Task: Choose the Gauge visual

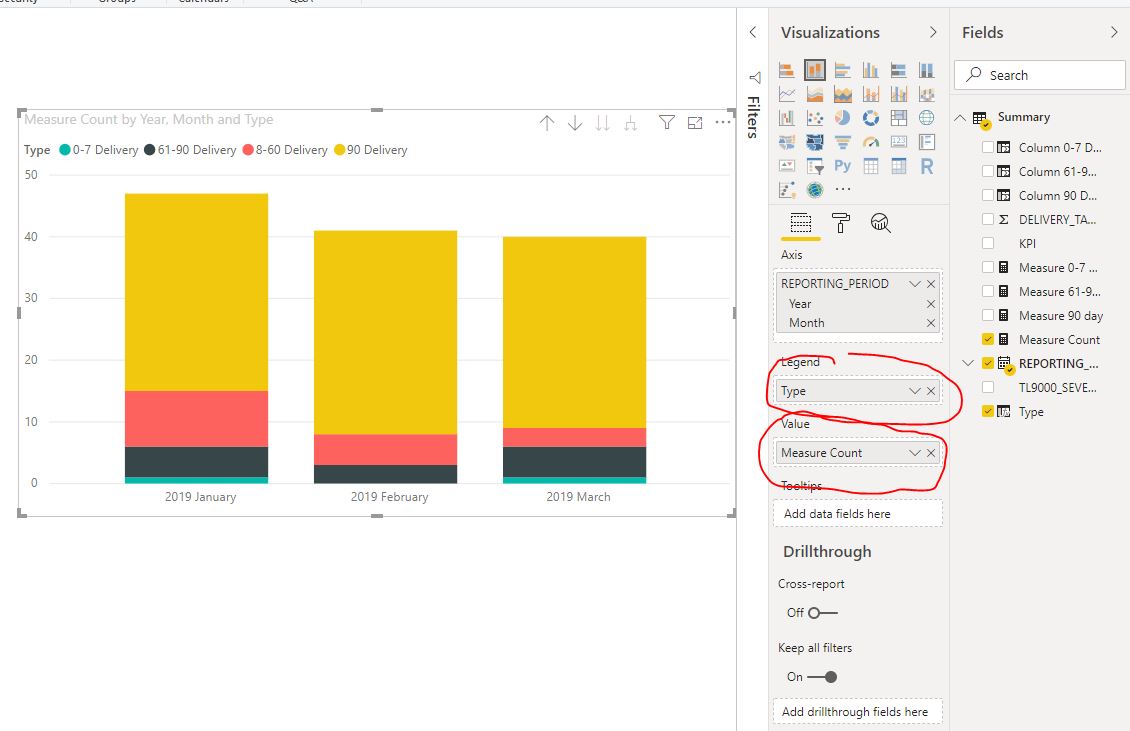Action: click(x=871, y=142)
